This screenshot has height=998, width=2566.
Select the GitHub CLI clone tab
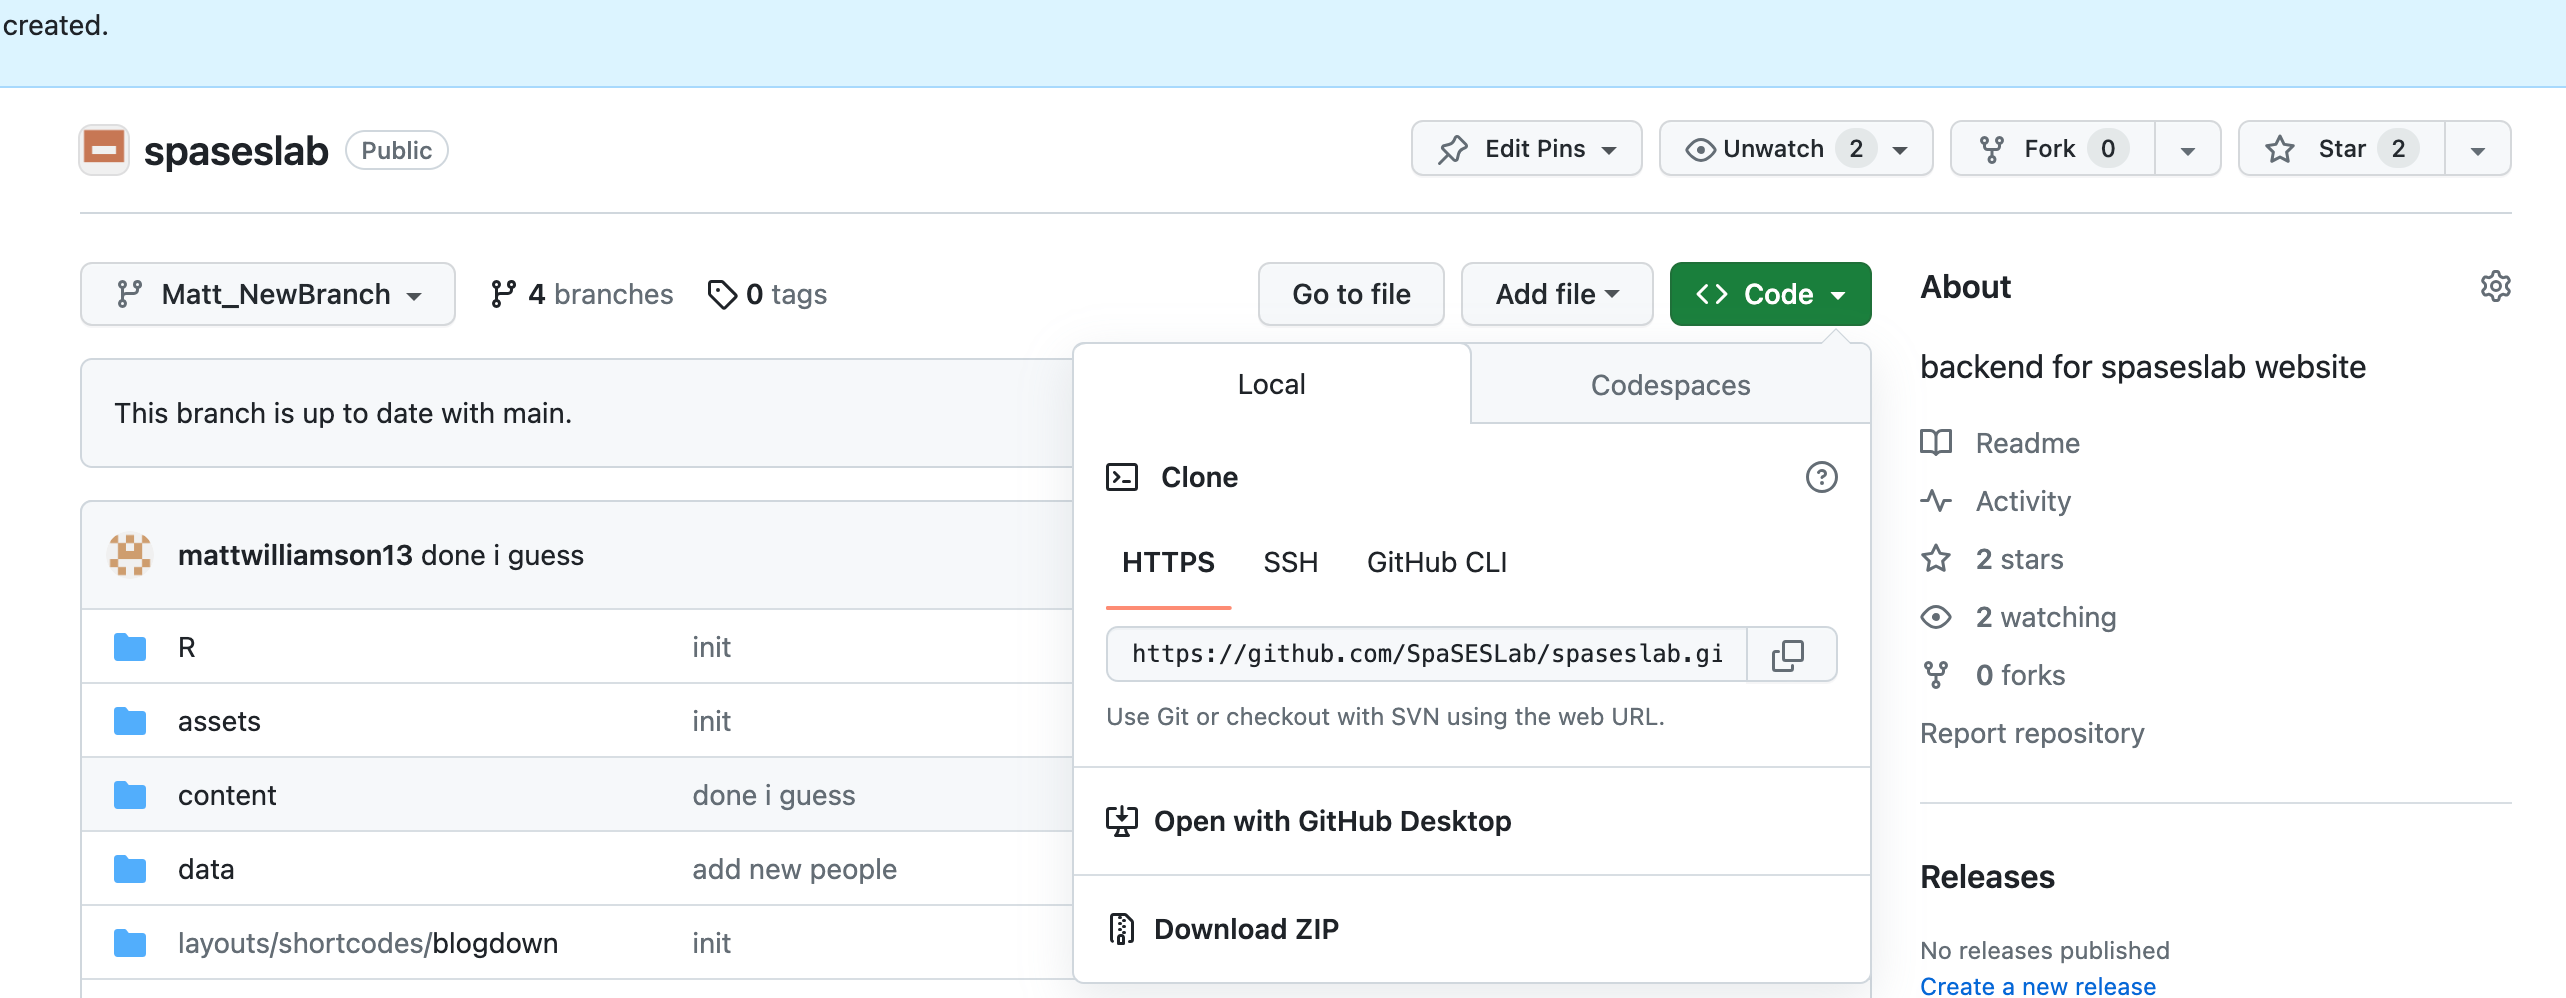tap(1436, 563)
